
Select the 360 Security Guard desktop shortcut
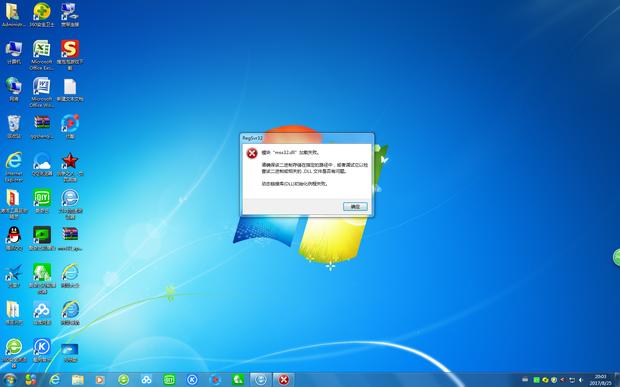42,15
